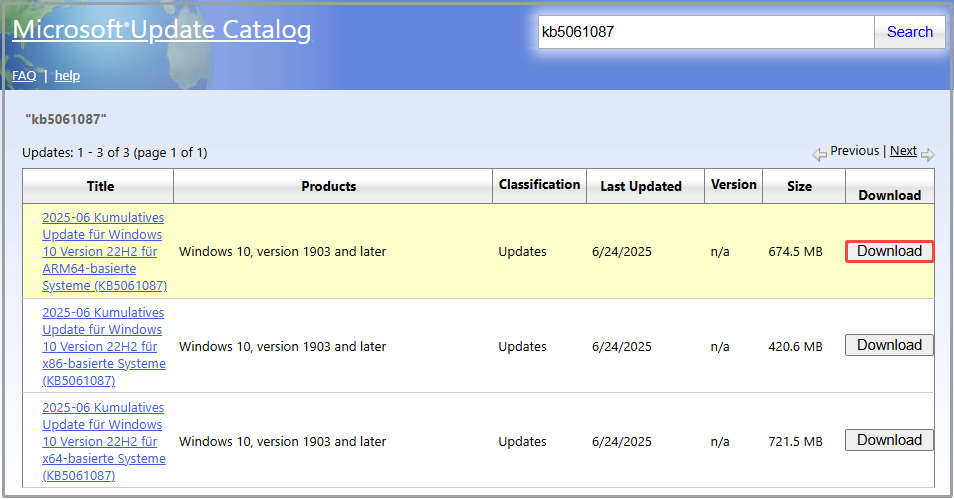954x499 pixels.
Task: Click the Search button
Action: tap(910, 32)
